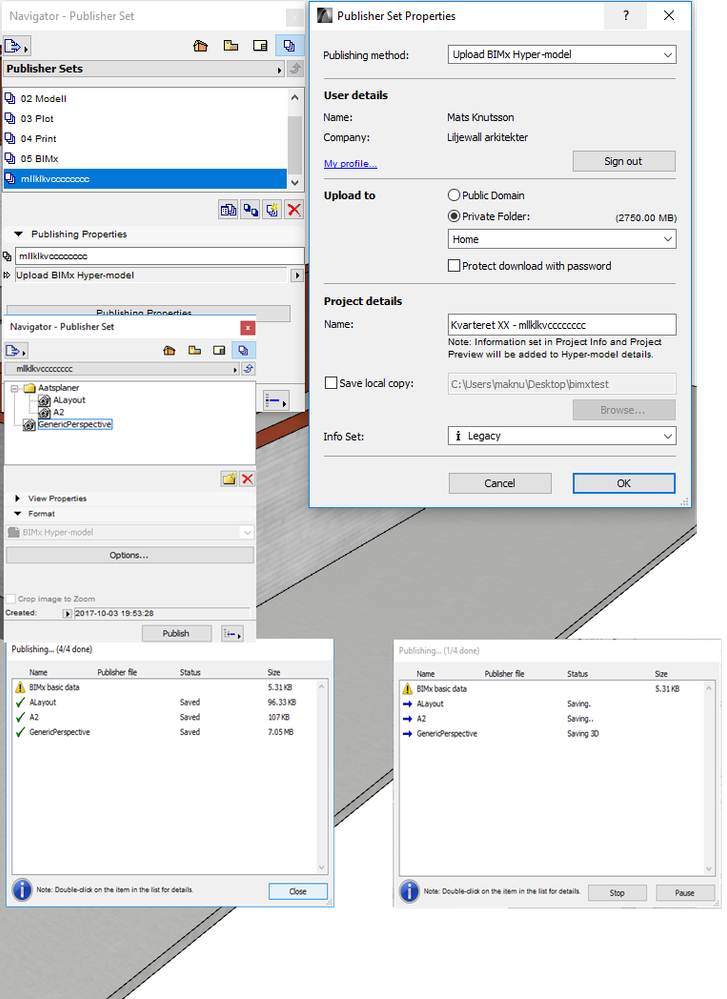
Task: Click the partly hidden list-options icon behind lower Navigator
Action: [276, 401]
